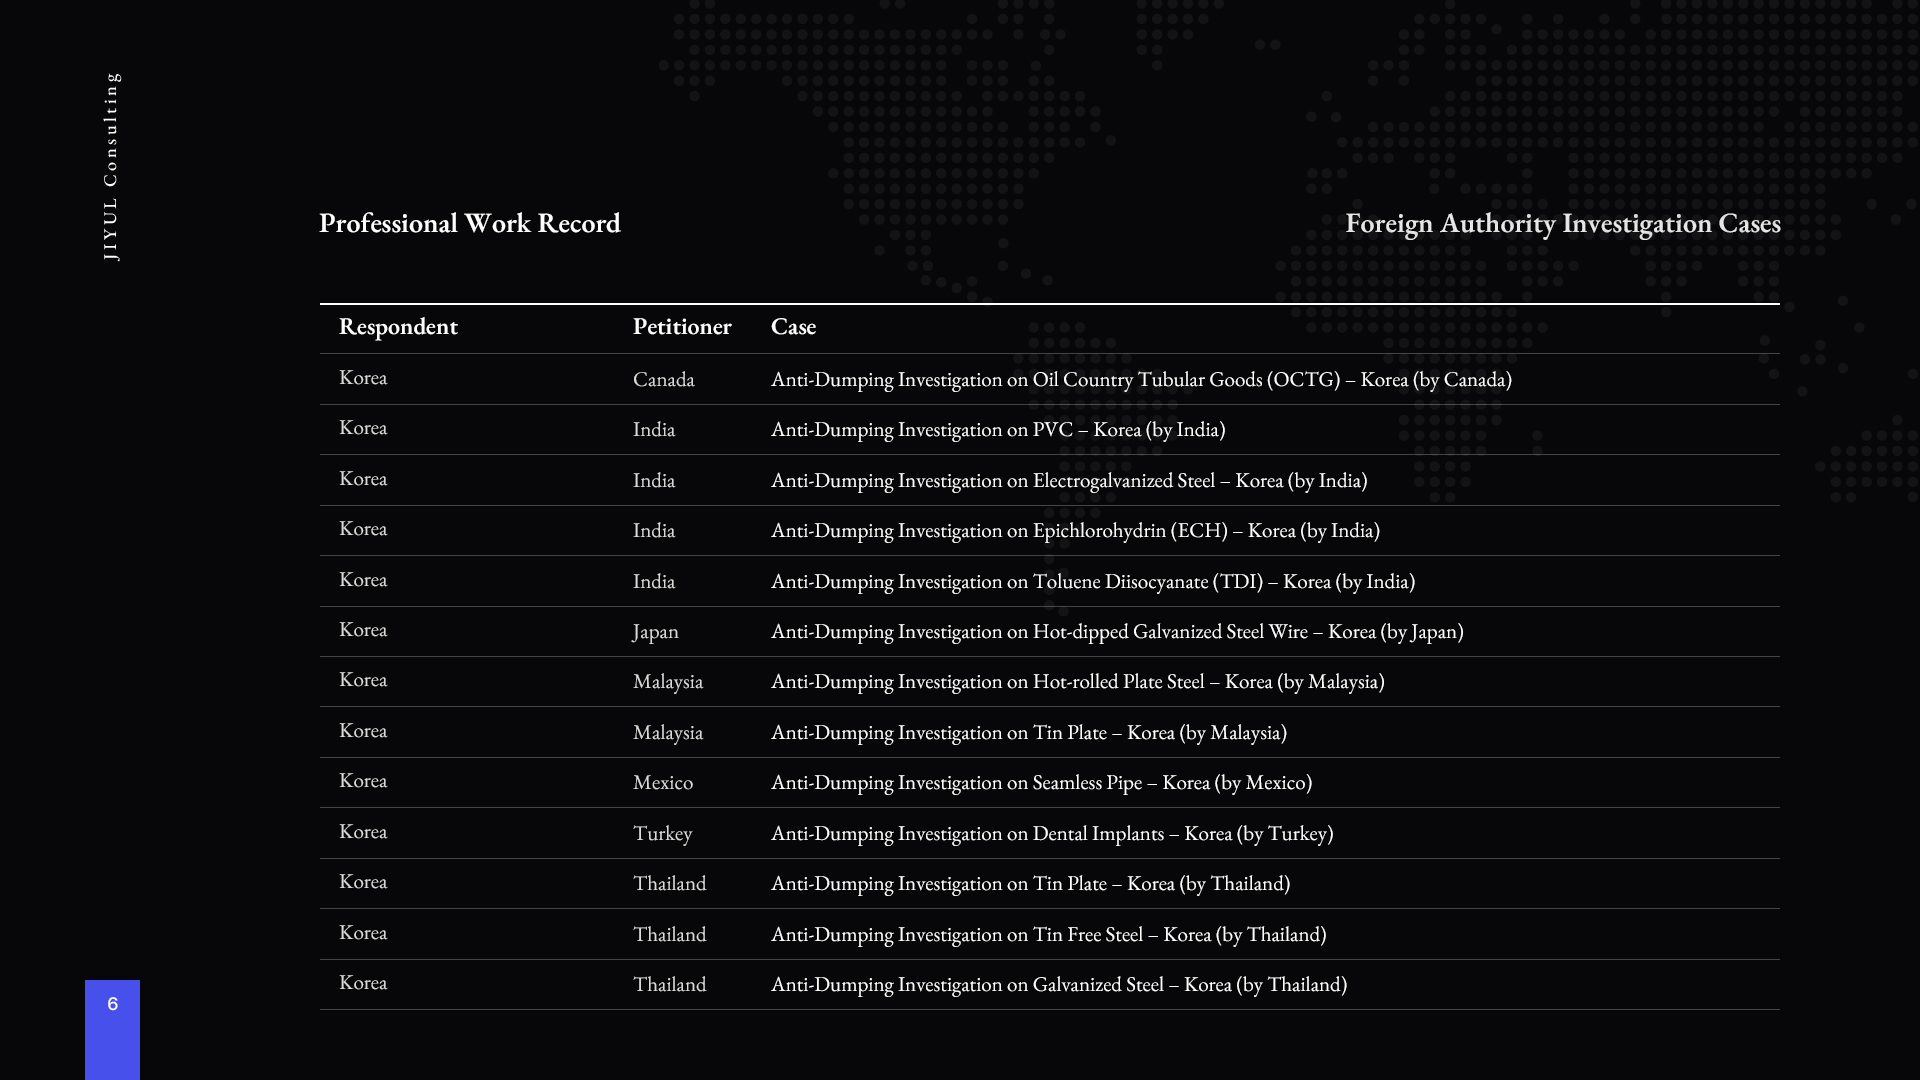Screen dimensions: 1920x1080
Task: Click the 'Professional Work Record' heading
Action: tap(469, 223)
